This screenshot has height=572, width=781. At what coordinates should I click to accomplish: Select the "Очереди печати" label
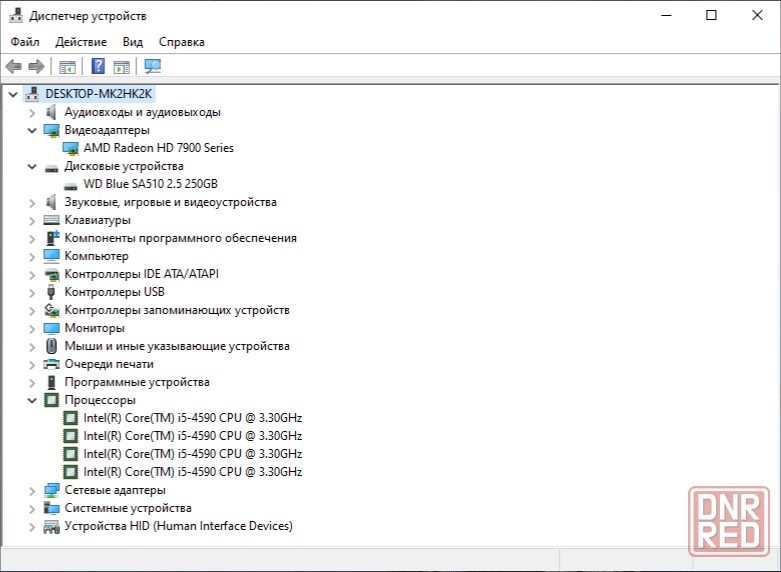[109, 364]
